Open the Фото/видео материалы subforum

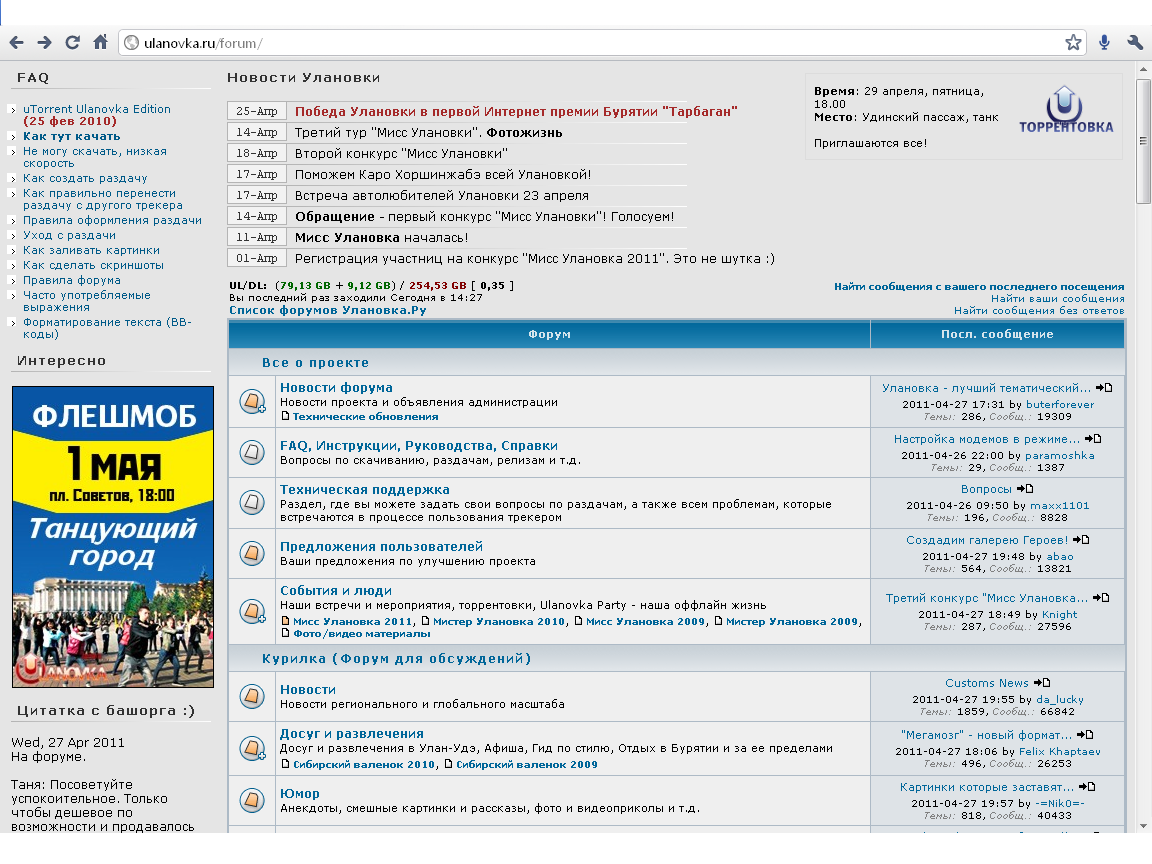tap(361, 633)
